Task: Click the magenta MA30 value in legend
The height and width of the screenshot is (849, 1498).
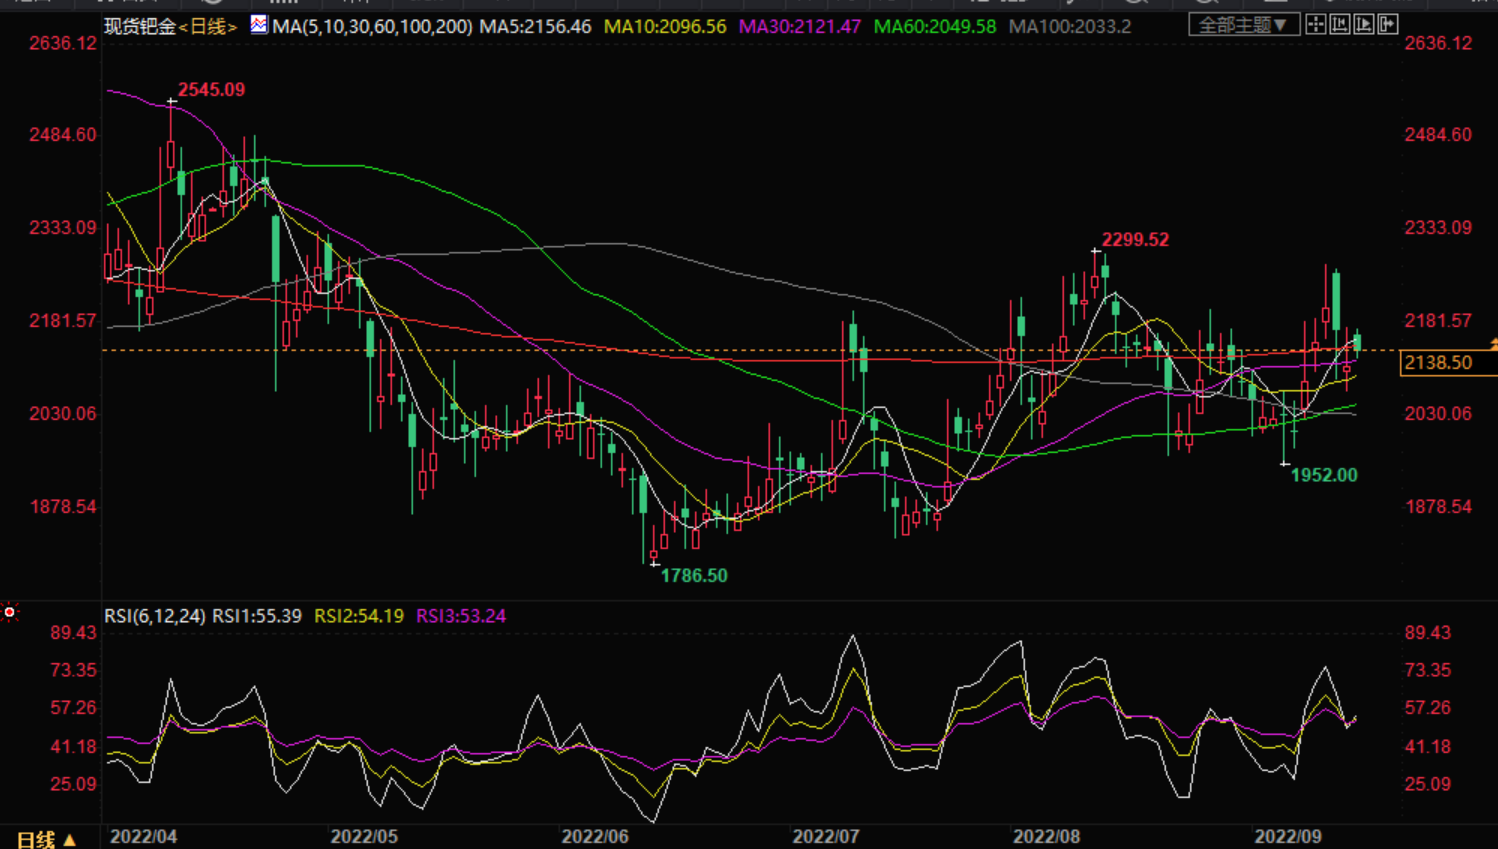Action: (x=799, y=27)
